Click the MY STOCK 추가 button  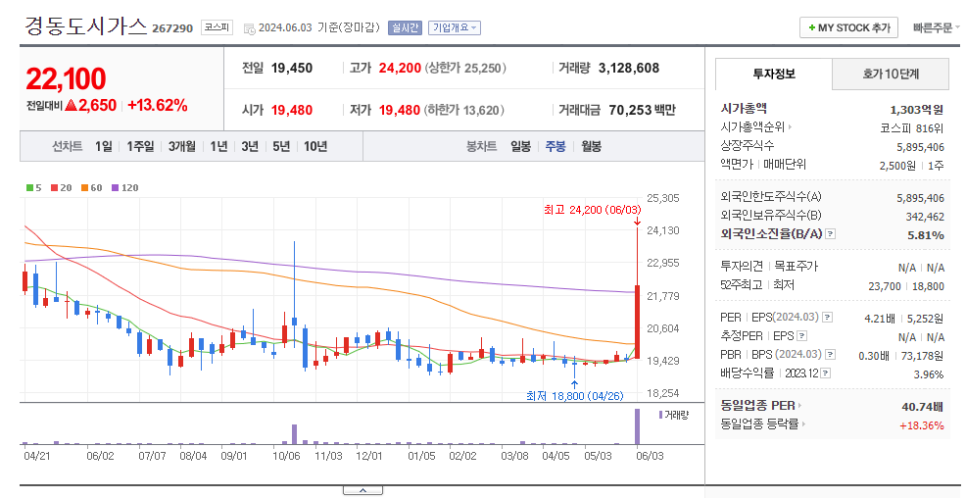coord(848,28)
